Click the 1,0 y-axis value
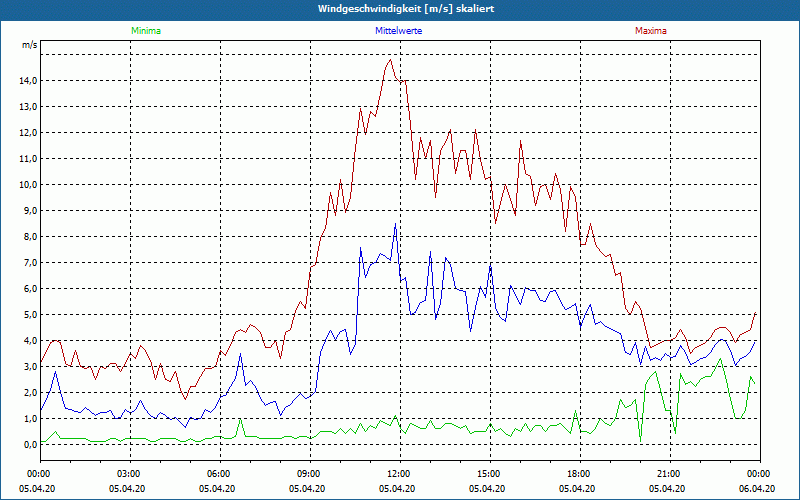The height and width of the screenshot is (500, 800). (30, 419)
